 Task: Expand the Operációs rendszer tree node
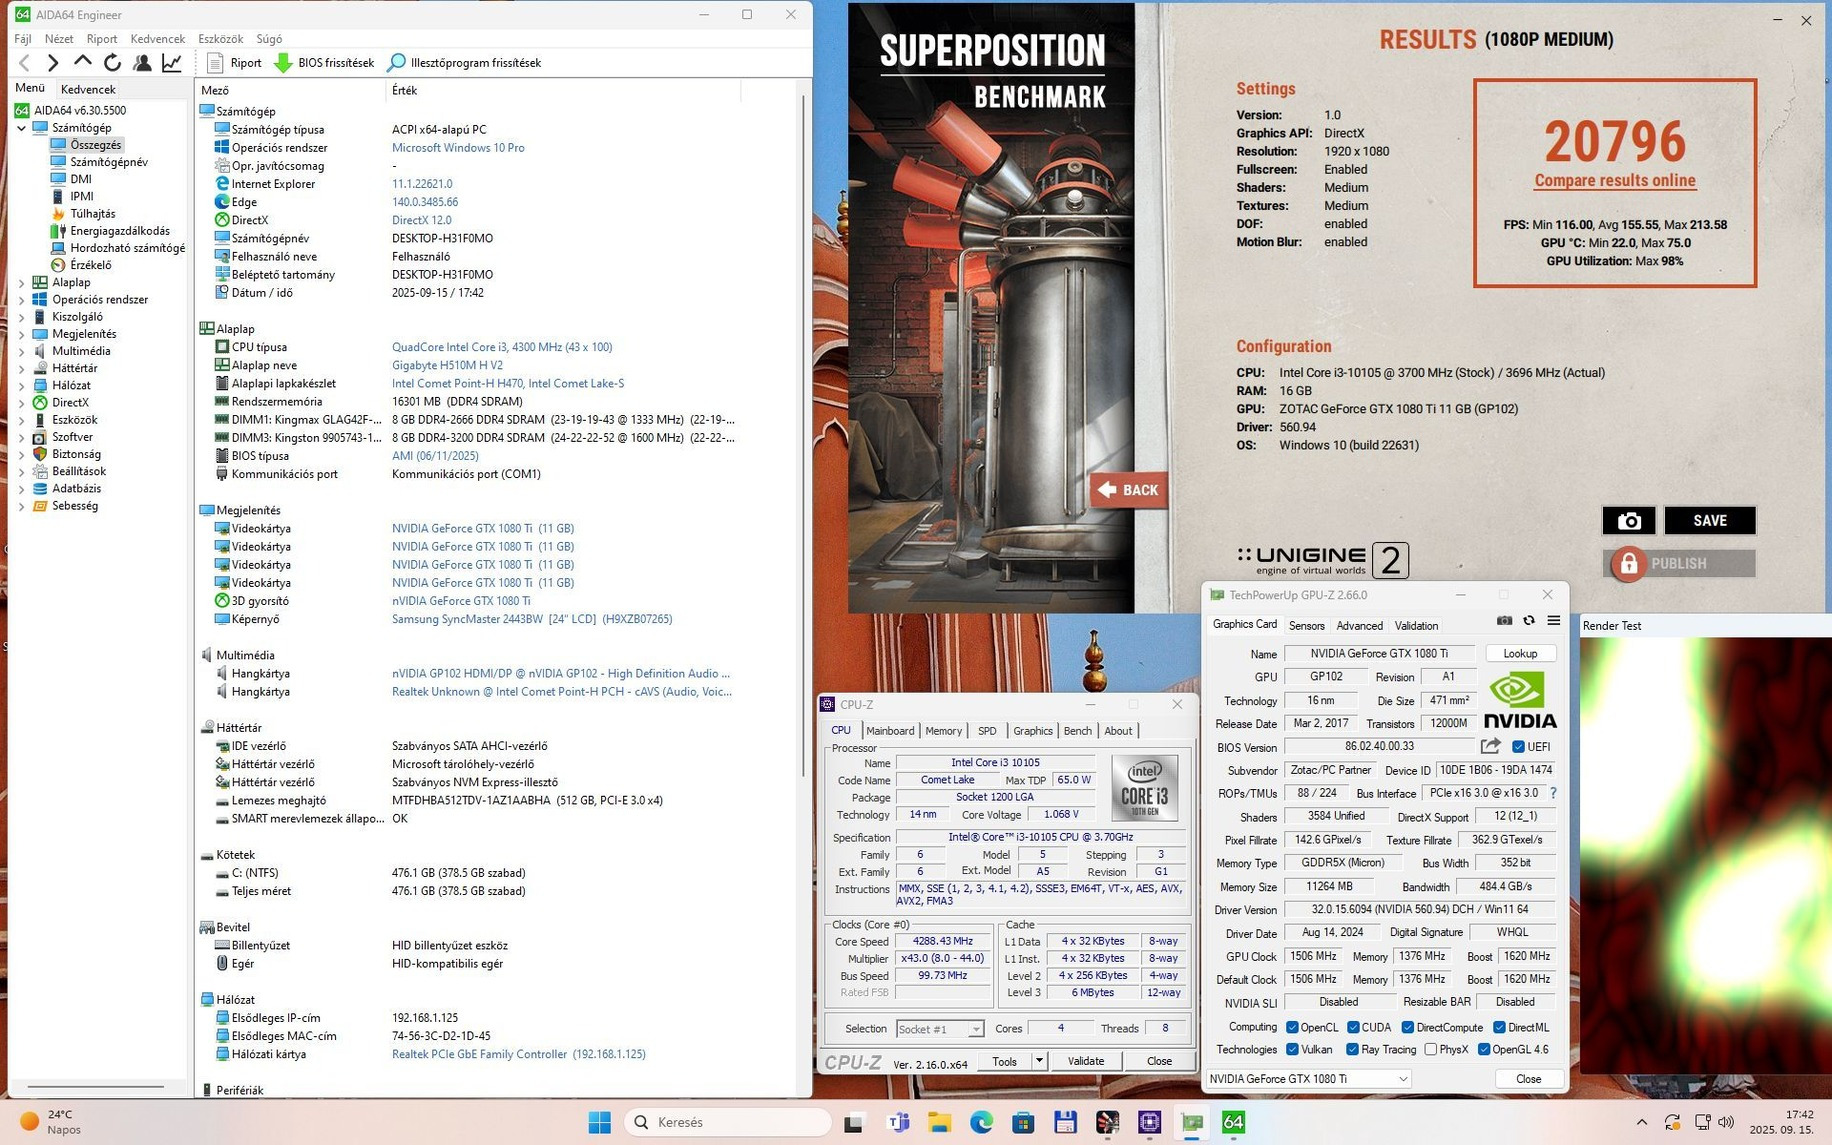[21, 300]
